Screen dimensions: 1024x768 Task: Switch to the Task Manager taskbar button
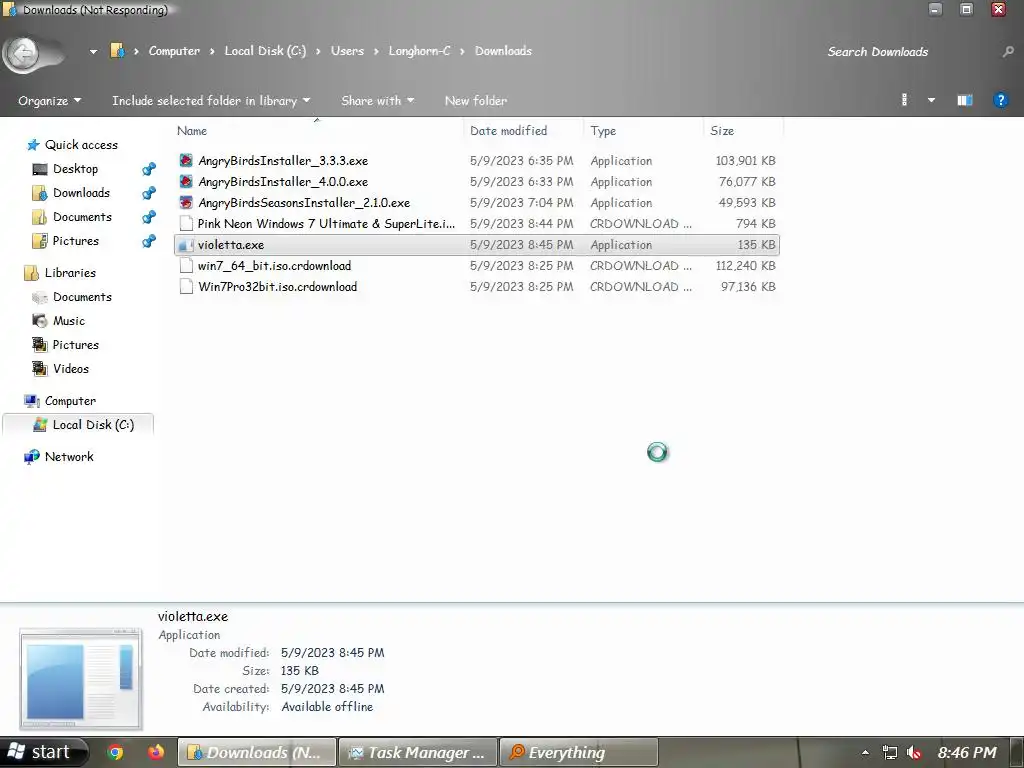[x=417, y=752]
